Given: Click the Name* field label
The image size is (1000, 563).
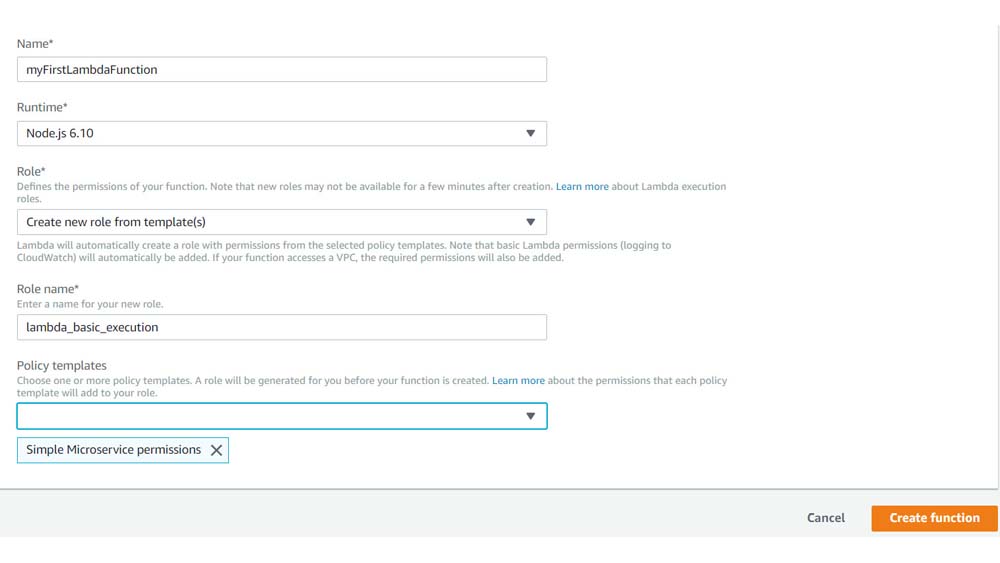Looking at the screenshot, I should pyautogui.click(x=35, y=45).
